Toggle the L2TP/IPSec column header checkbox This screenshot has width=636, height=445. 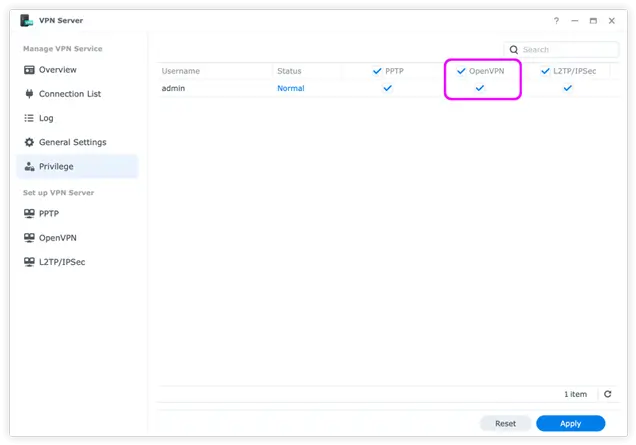point(545,71)
